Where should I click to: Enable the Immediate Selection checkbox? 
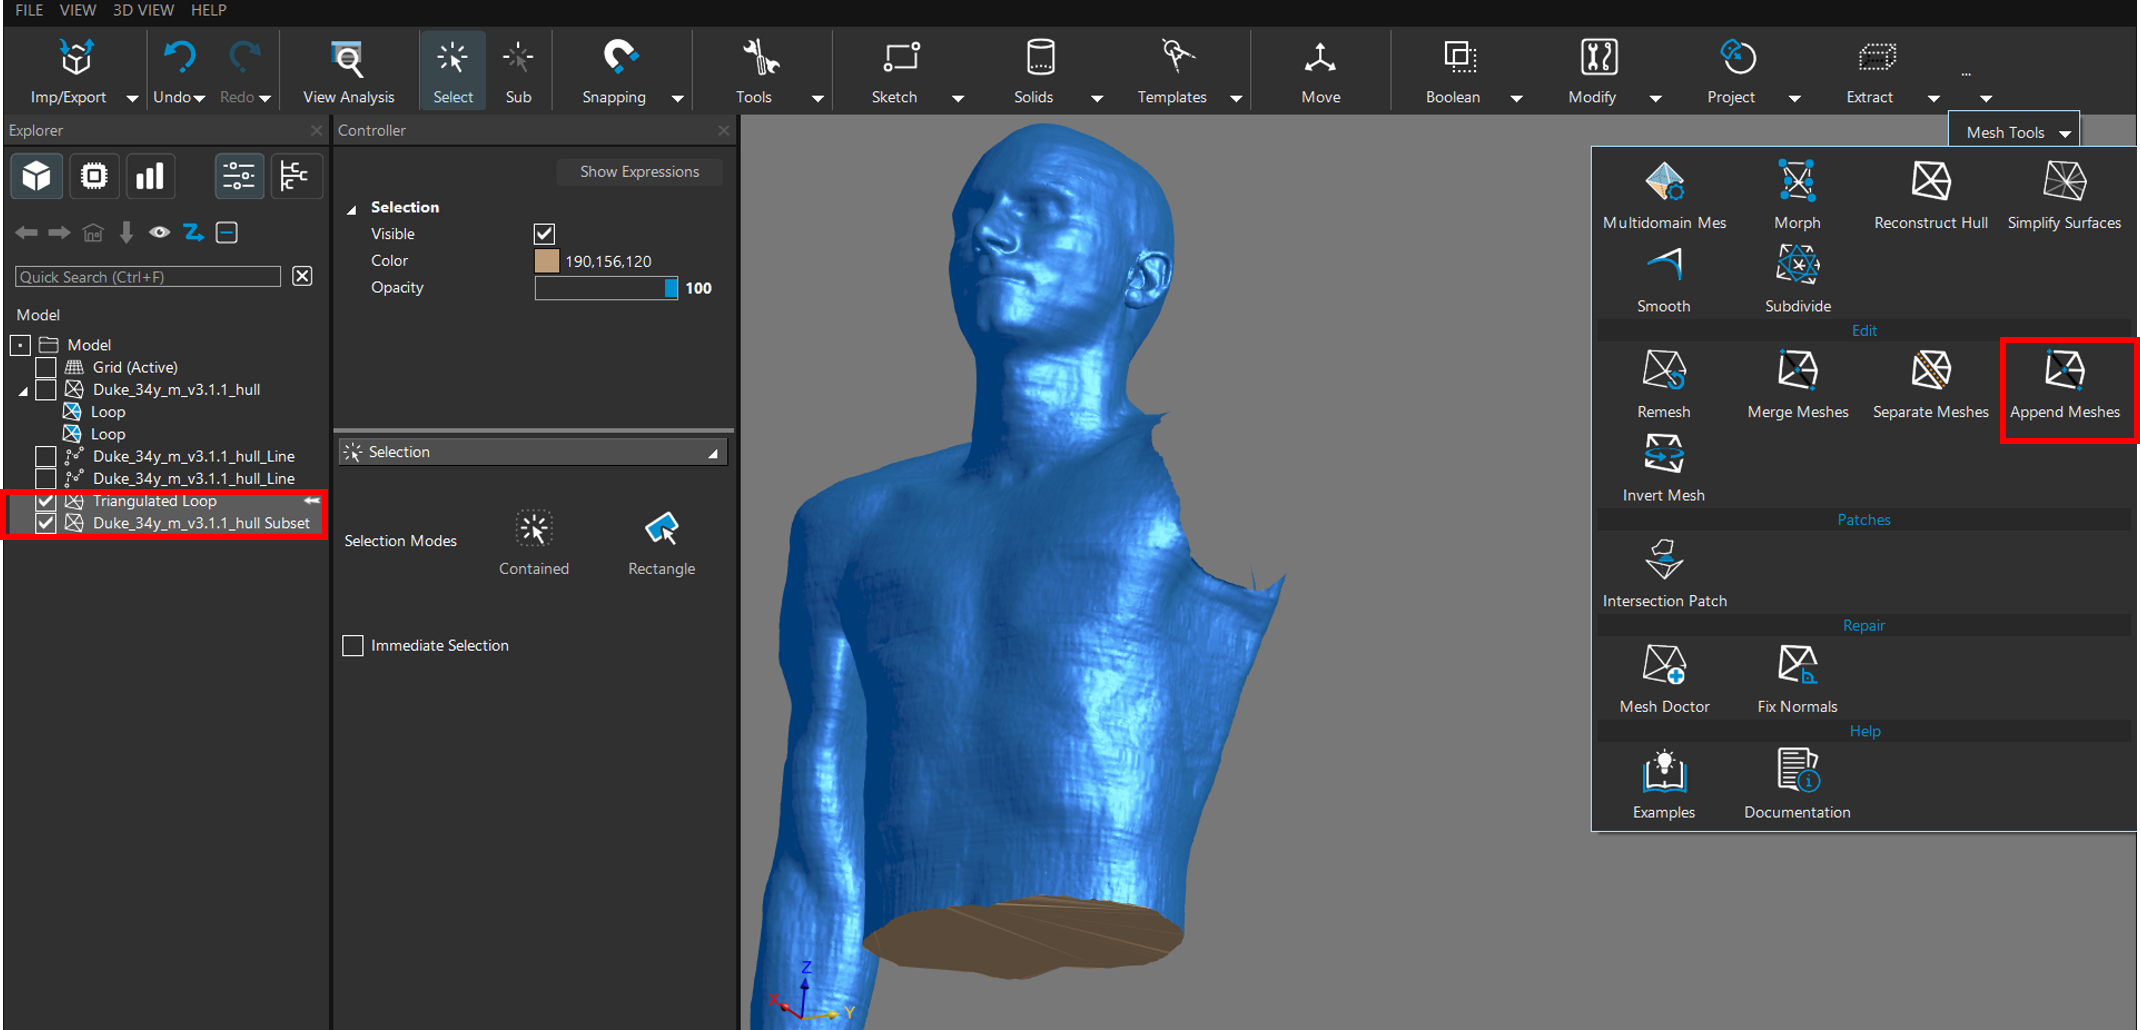click(353, 646)
